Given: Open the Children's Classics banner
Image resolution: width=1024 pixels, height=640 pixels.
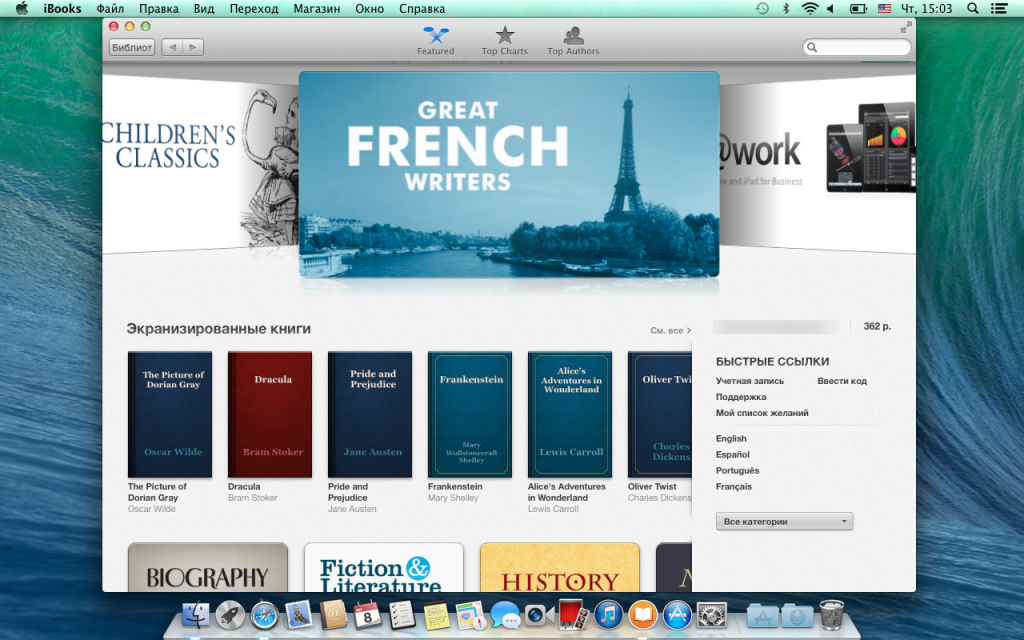Looking at the screenshot, I should 200,163.
